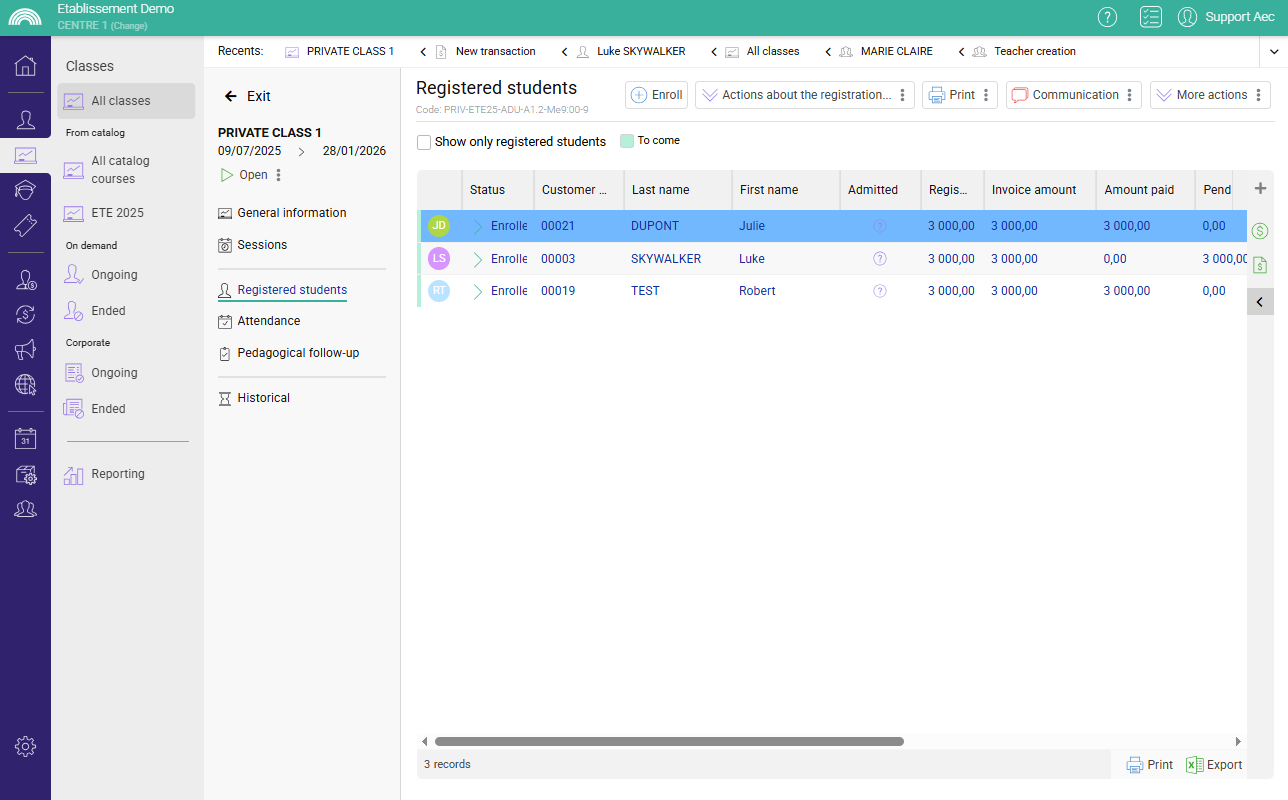Expand the TEST row status chevron
This screenshot has height=800, width=1288.
pyautogui.click(x=477, y=291)
